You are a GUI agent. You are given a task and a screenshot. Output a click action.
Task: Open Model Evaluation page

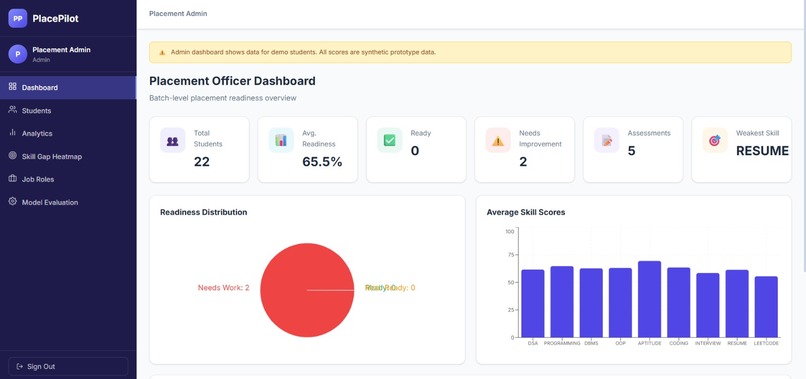point(68,202)
